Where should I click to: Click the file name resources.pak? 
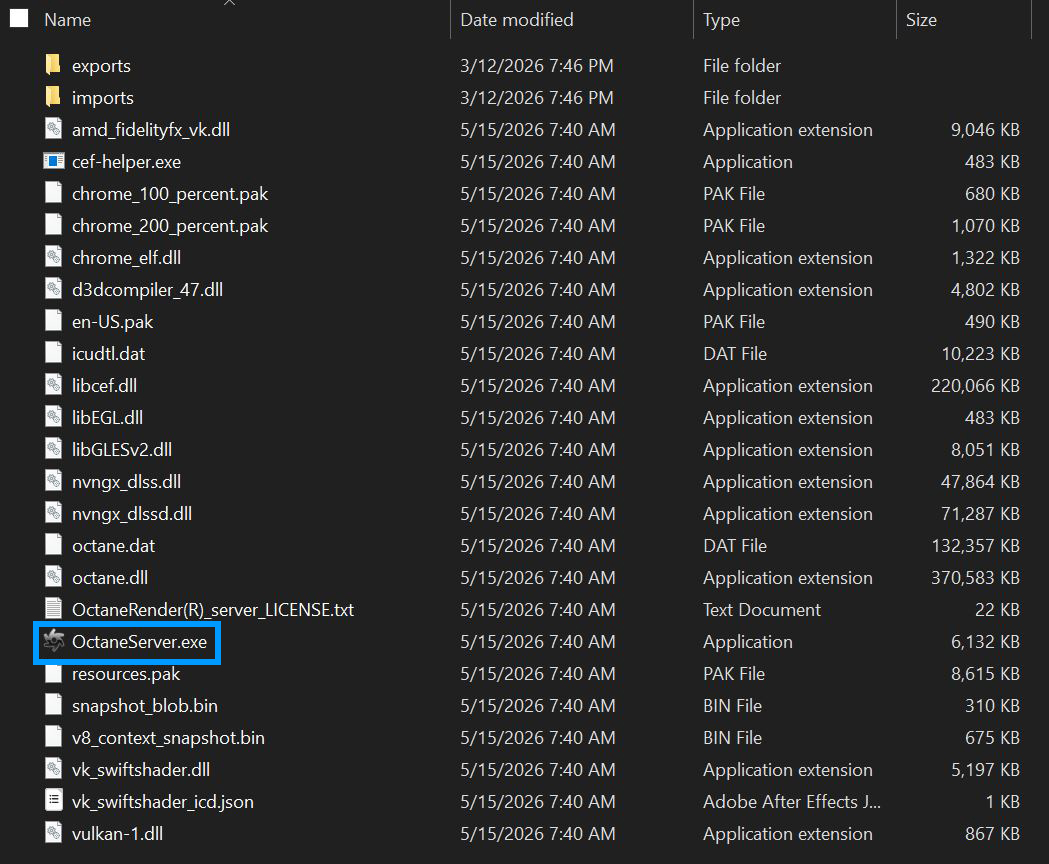126,674
